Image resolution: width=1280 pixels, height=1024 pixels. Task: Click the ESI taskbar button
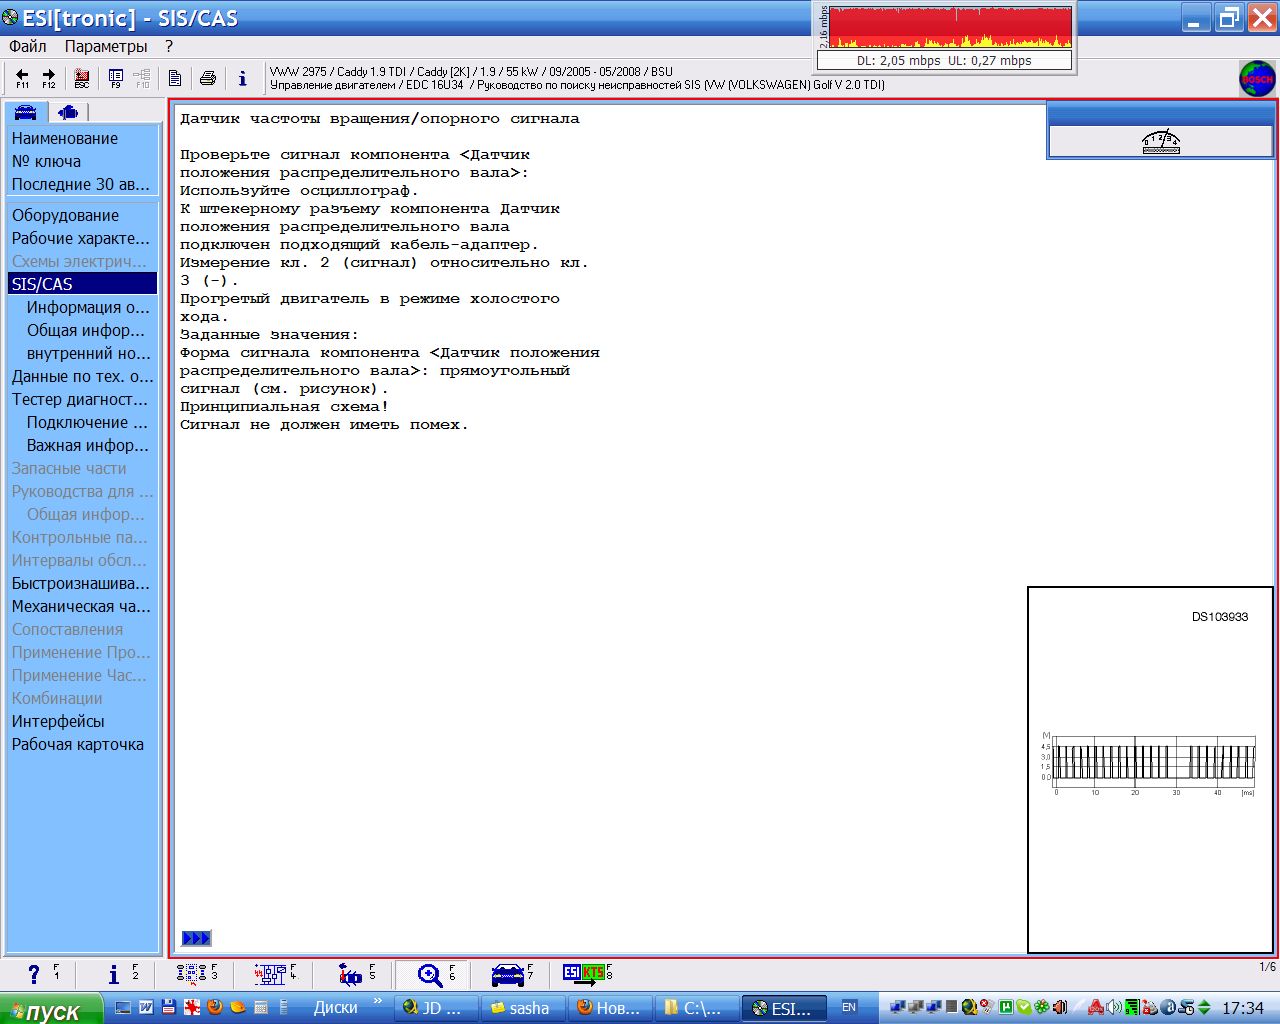pos(784,1008)
